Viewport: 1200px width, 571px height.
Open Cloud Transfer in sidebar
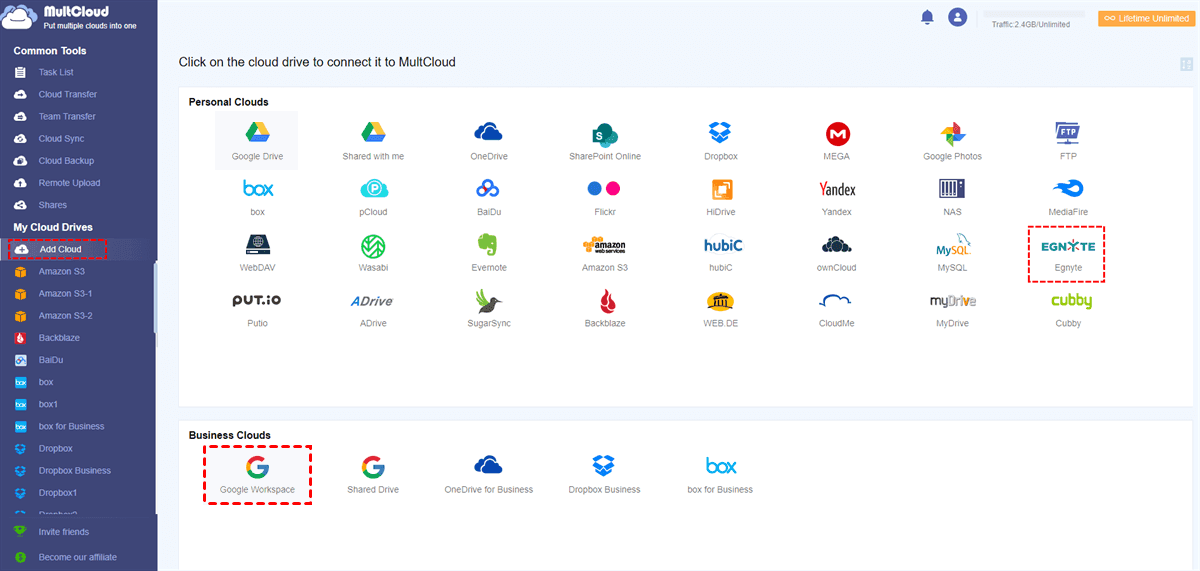pos(67,94)
